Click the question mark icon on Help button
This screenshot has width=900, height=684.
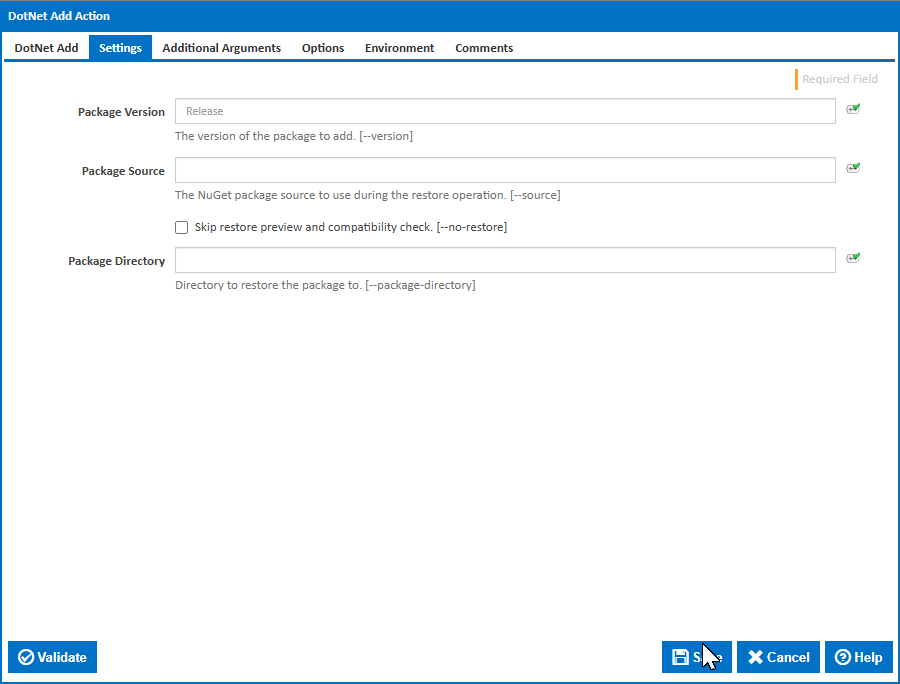click(x=842, y=657)
